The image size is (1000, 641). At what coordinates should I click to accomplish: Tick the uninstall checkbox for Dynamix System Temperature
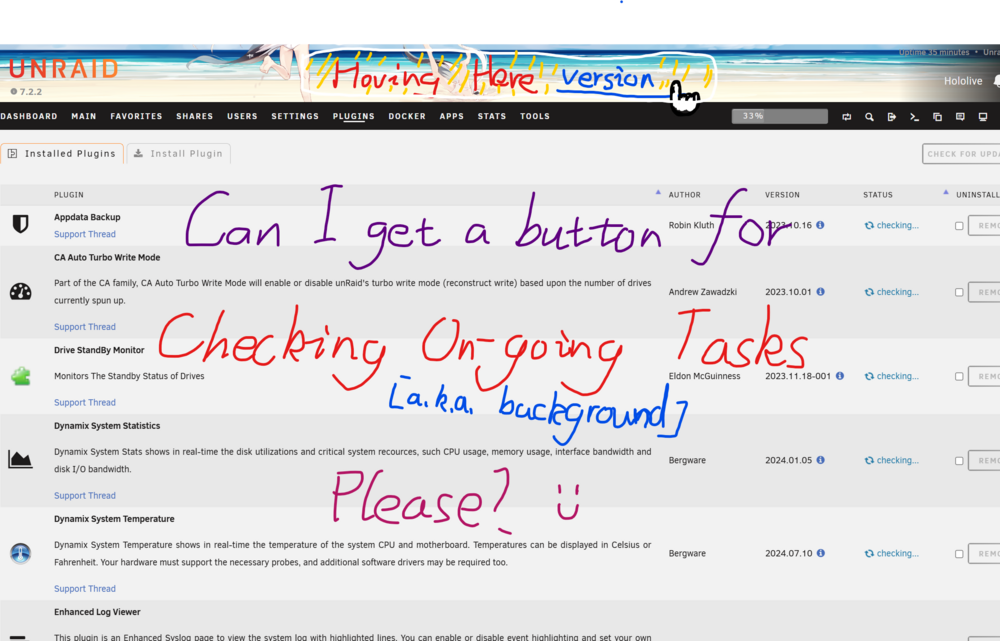pos(959,554)
